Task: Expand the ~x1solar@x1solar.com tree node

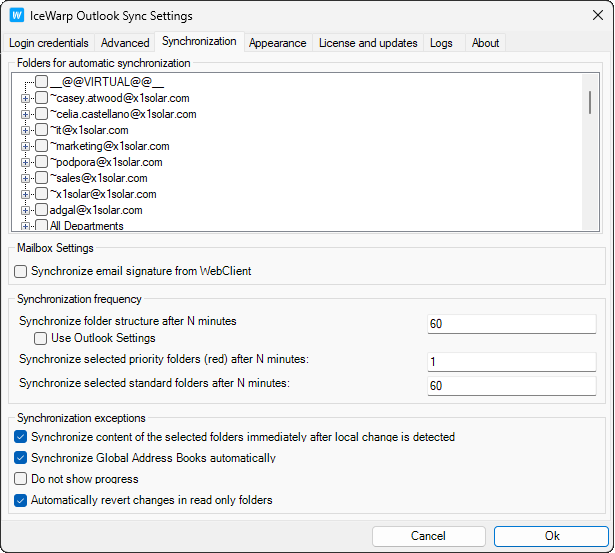Action: [x=25, y=194]
